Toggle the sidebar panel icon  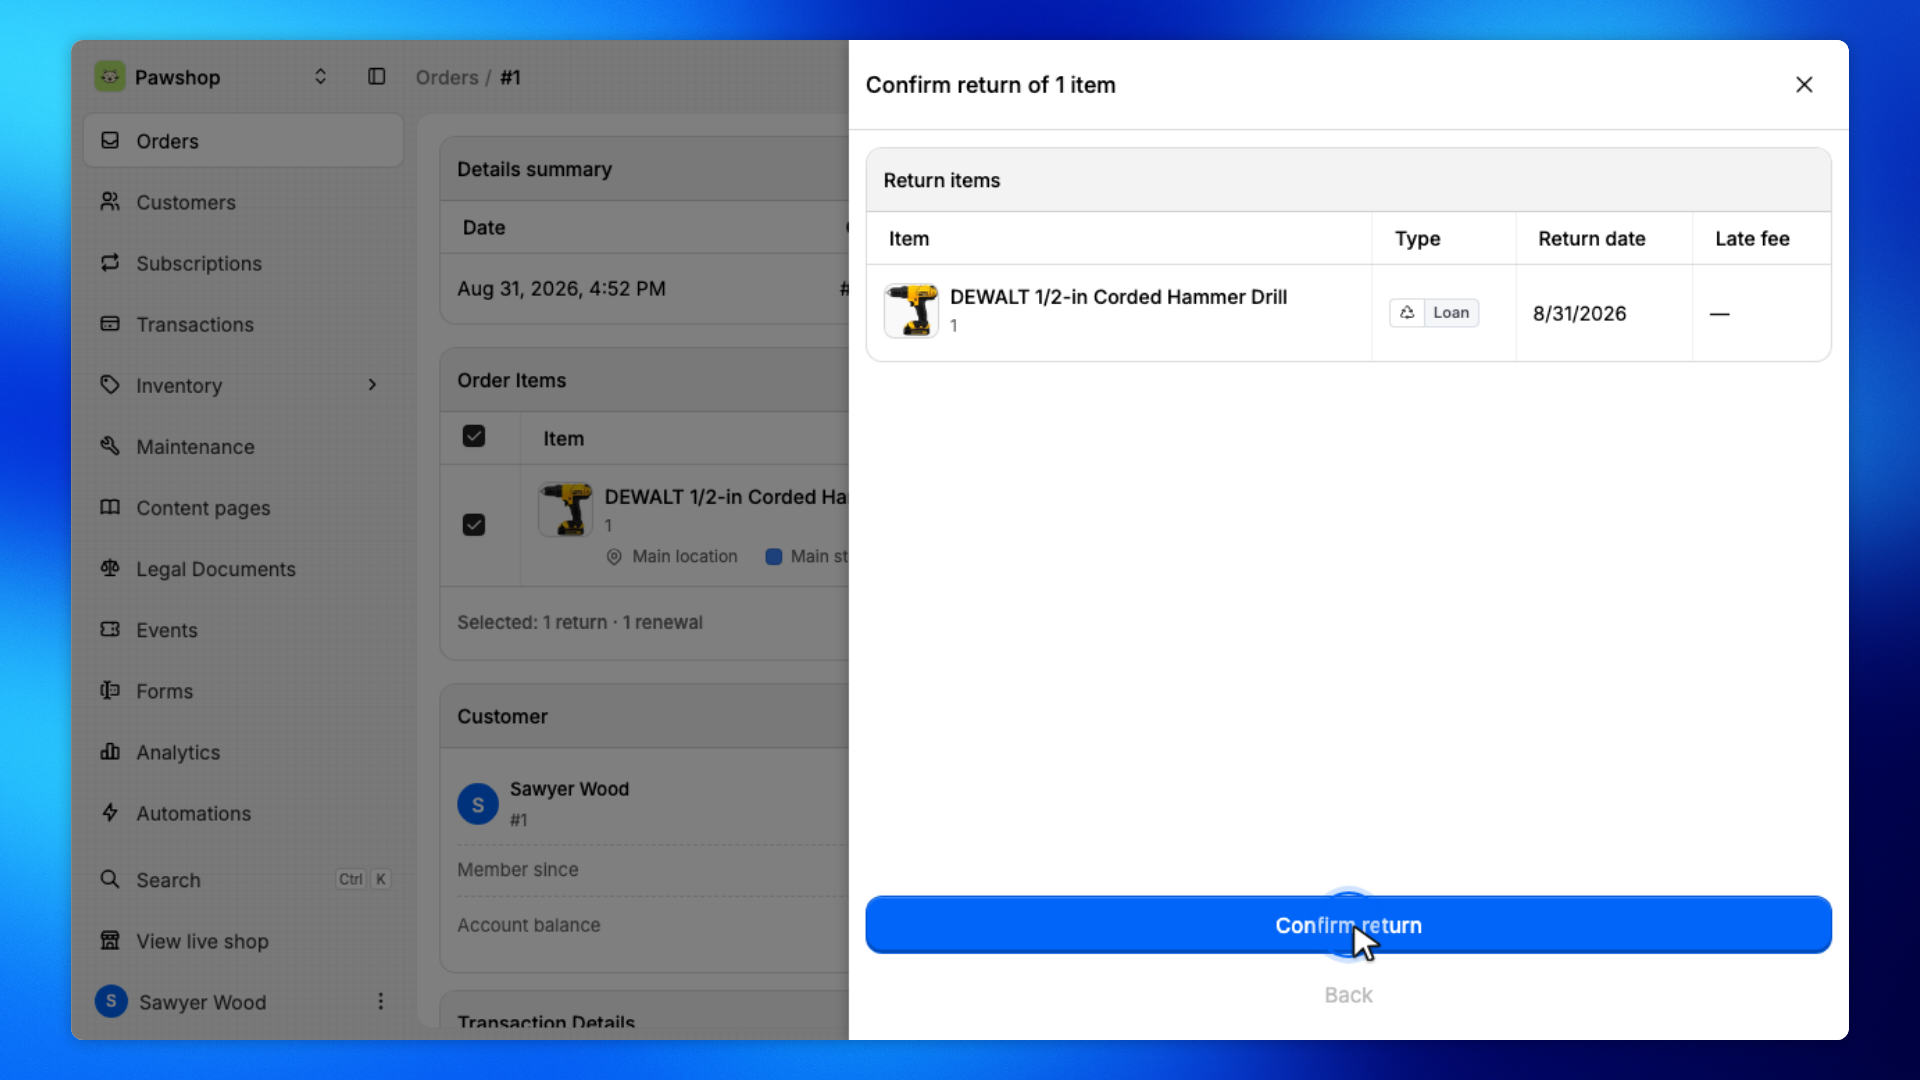pos(376,77)
